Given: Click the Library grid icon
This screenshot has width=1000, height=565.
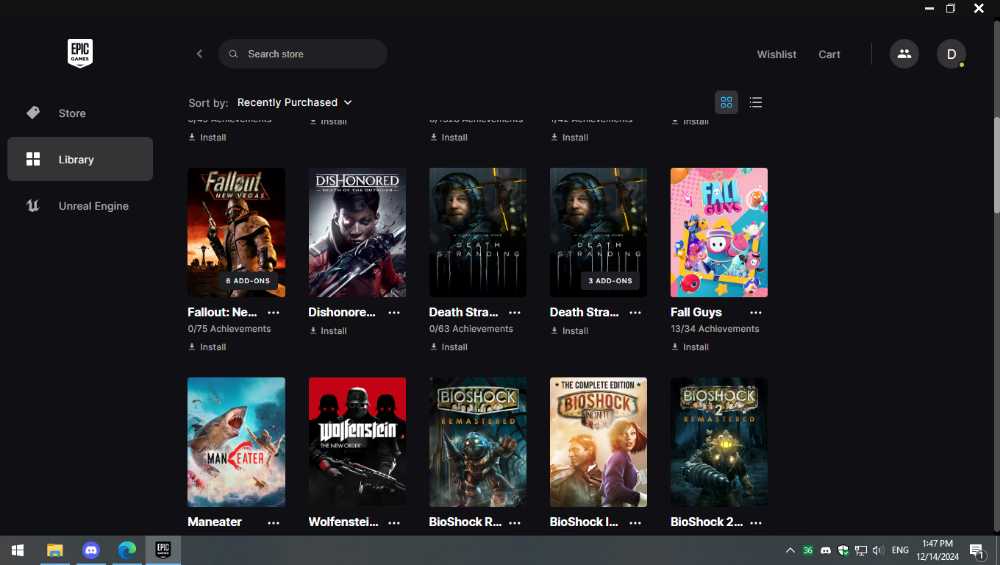Looking at the screenshot, I should click(x=33, y=159).
